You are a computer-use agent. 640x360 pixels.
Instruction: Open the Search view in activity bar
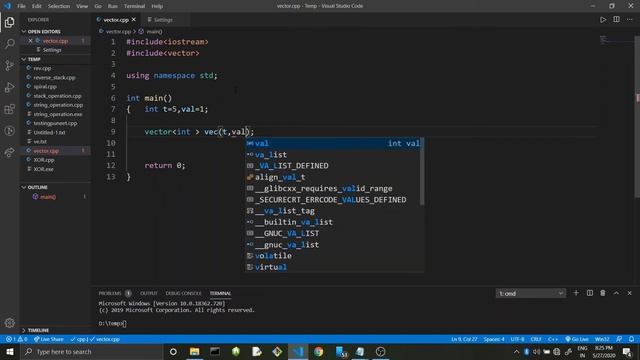click(9, 44)
